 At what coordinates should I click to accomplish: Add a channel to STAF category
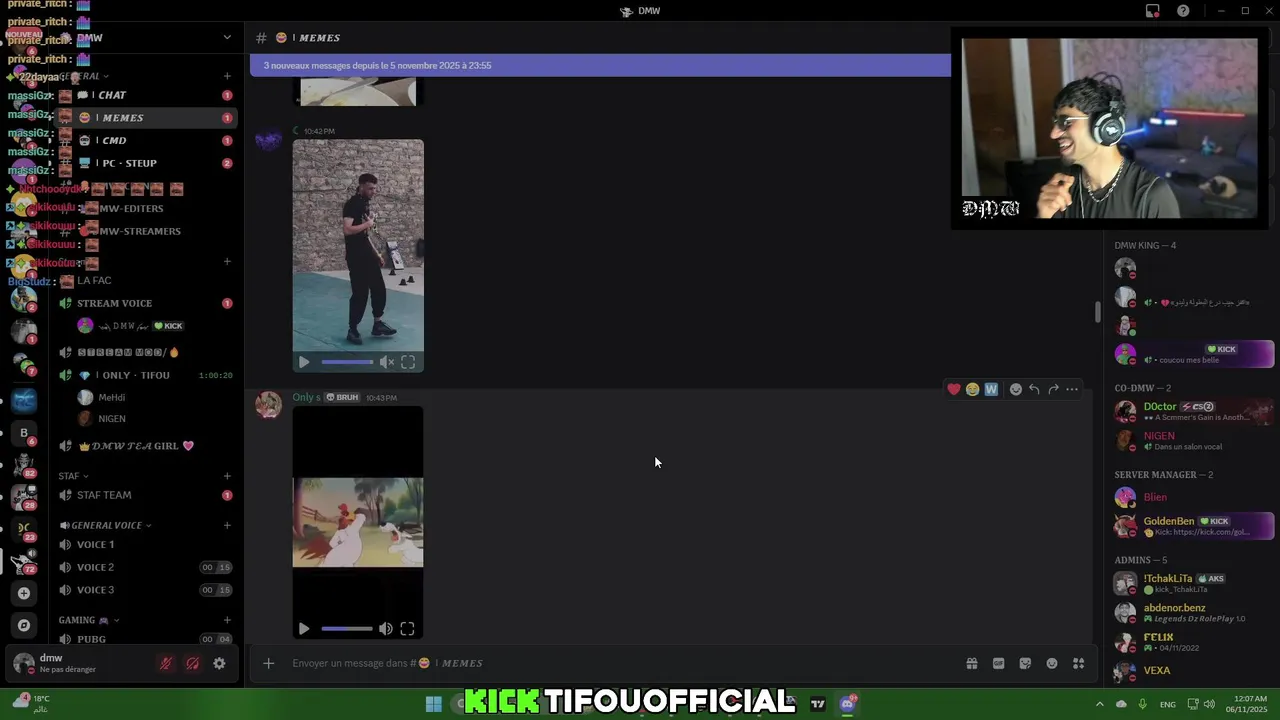(x=227, y=476)
